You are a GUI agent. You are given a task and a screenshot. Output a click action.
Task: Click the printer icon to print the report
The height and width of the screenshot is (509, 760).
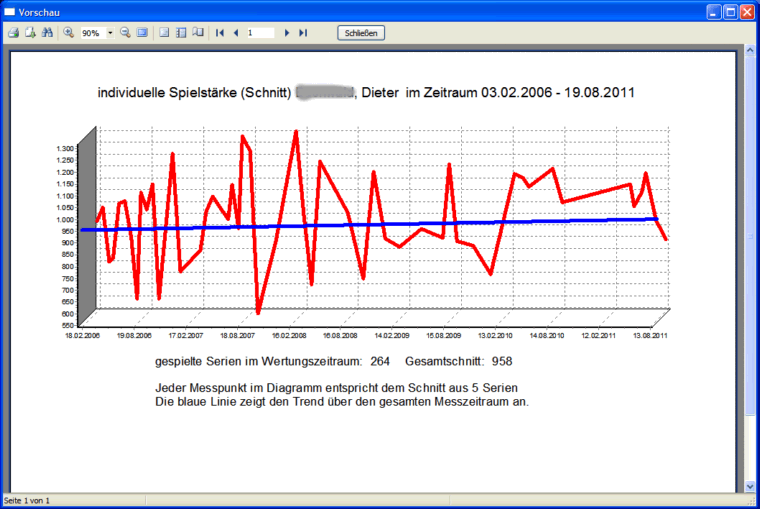coord(14,33)
